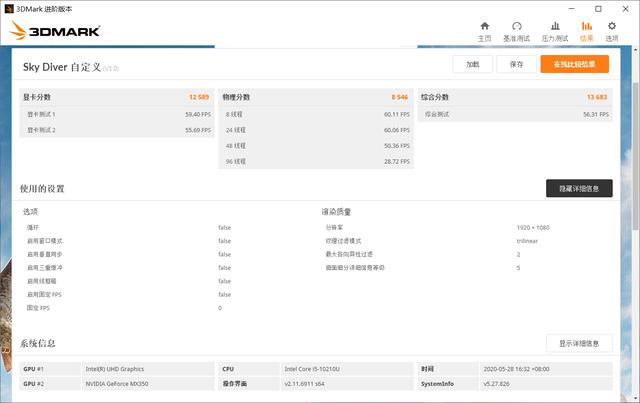Click the Intel Core i5-10210U CPU value
Image resolution: width=640 pixels, height=403 pixels.
[312, 369]
